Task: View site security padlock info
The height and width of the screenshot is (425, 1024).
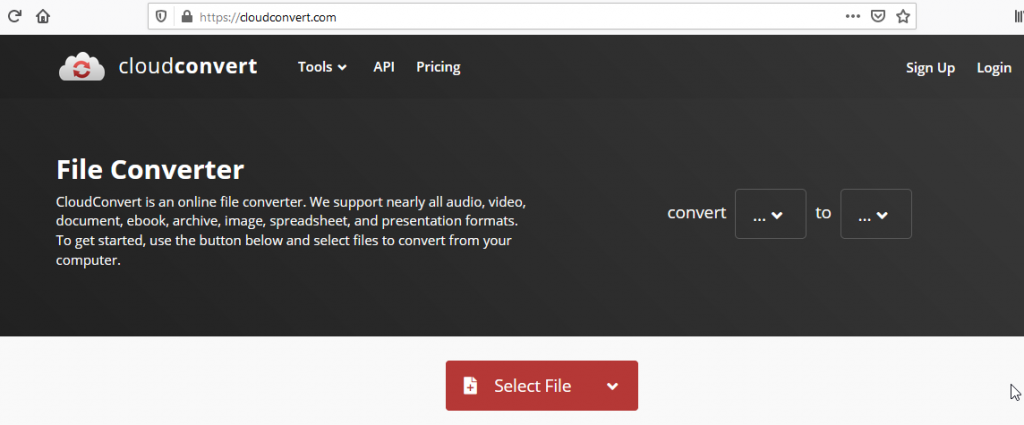Action: click(187, 17)
